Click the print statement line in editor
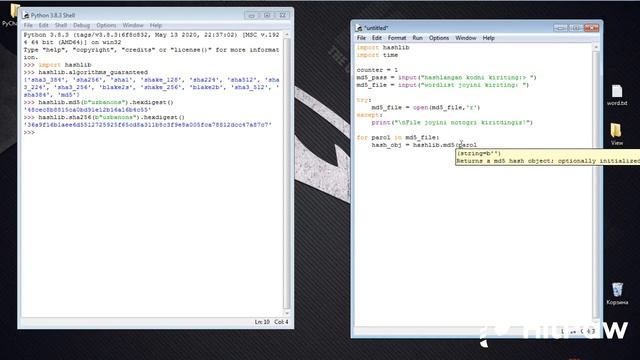The height and width of the screenshot is (360, 640). (x=452, y=122)
